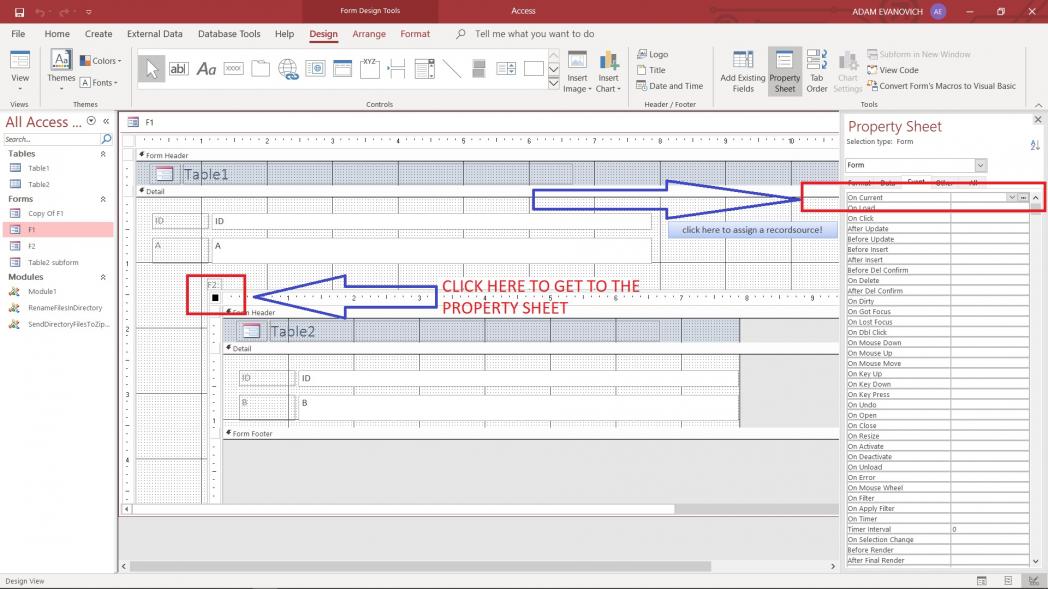Choose the Text Box control (abl)

click(x=178, y=69)
